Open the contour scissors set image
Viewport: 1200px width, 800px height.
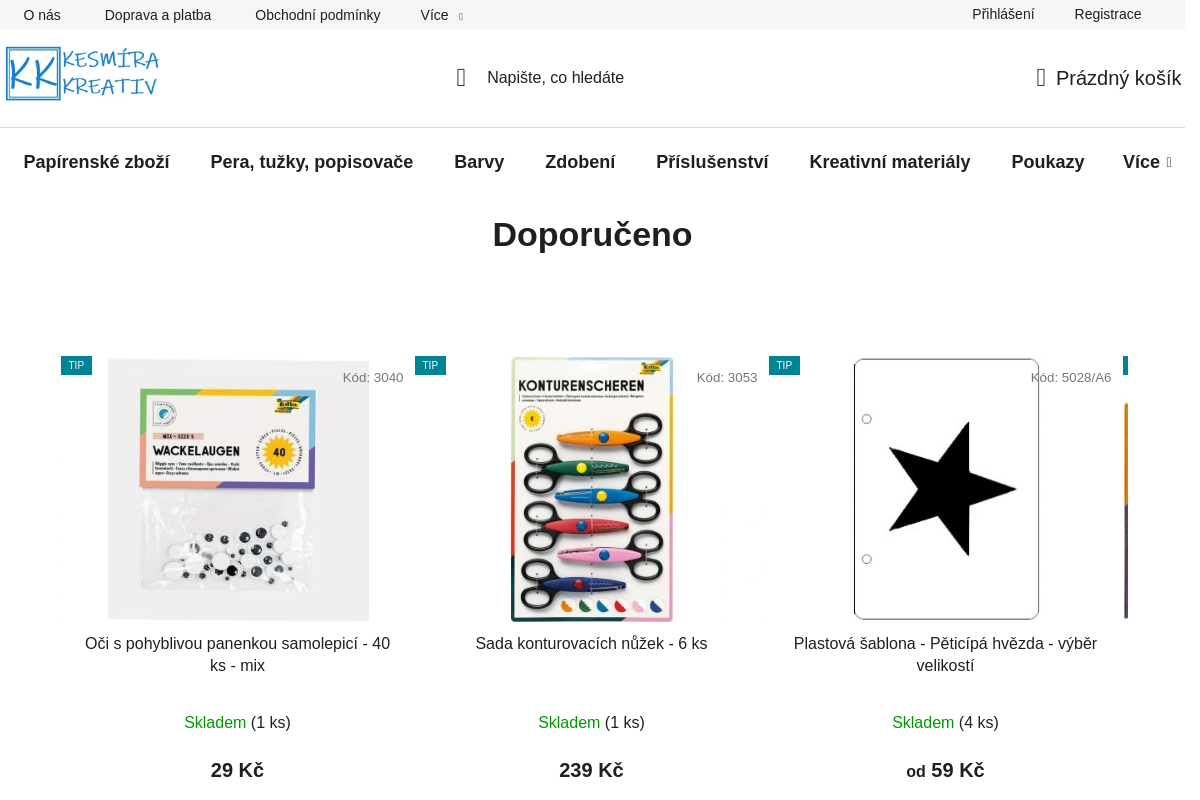click(x=591, y=490)
